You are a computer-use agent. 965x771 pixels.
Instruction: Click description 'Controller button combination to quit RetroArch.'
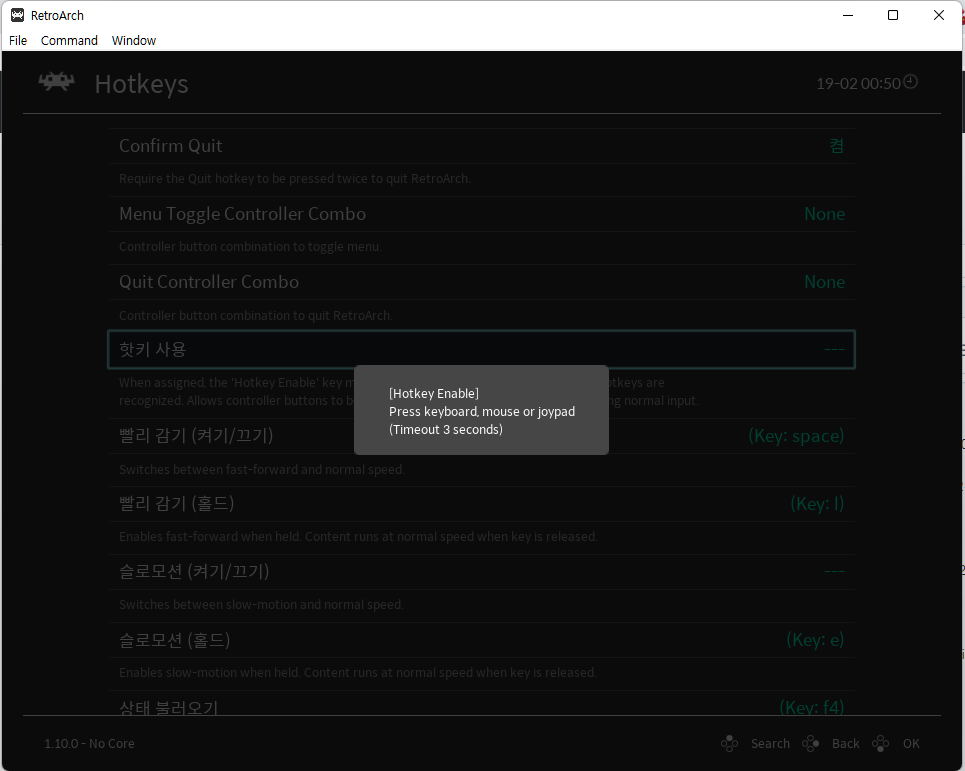(255, 316)
